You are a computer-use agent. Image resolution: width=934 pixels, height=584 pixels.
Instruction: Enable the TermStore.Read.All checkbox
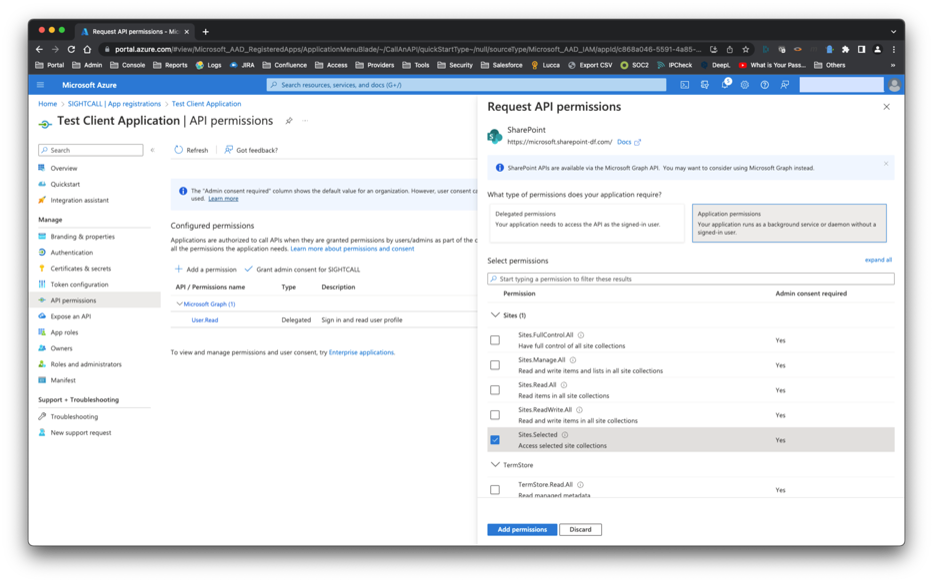(495, 490)
